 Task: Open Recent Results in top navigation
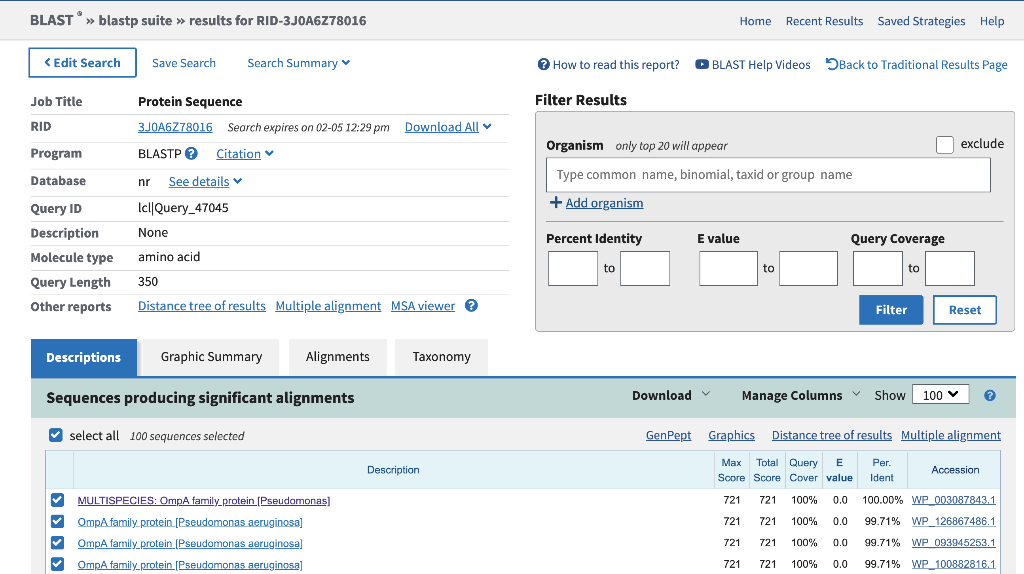824,21
